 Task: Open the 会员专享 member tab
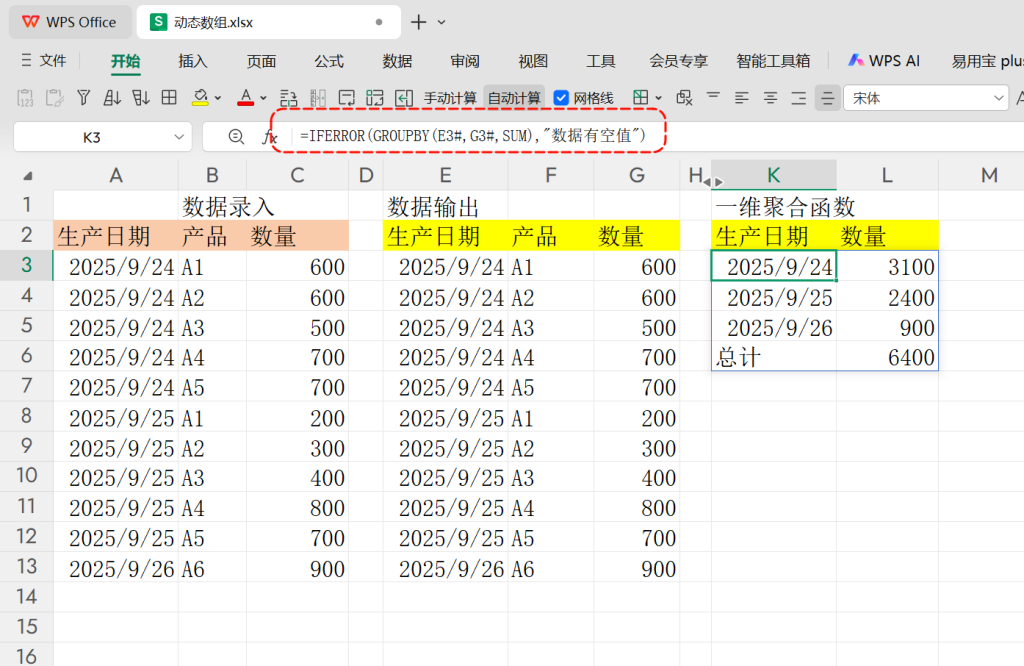coord(679,61)
